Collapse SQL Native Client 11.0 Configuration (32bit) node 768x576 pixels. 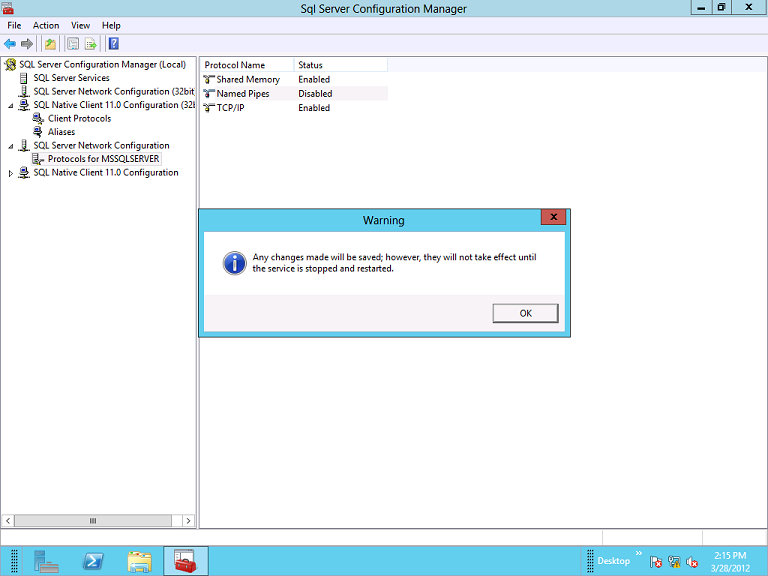click(11, 105)
